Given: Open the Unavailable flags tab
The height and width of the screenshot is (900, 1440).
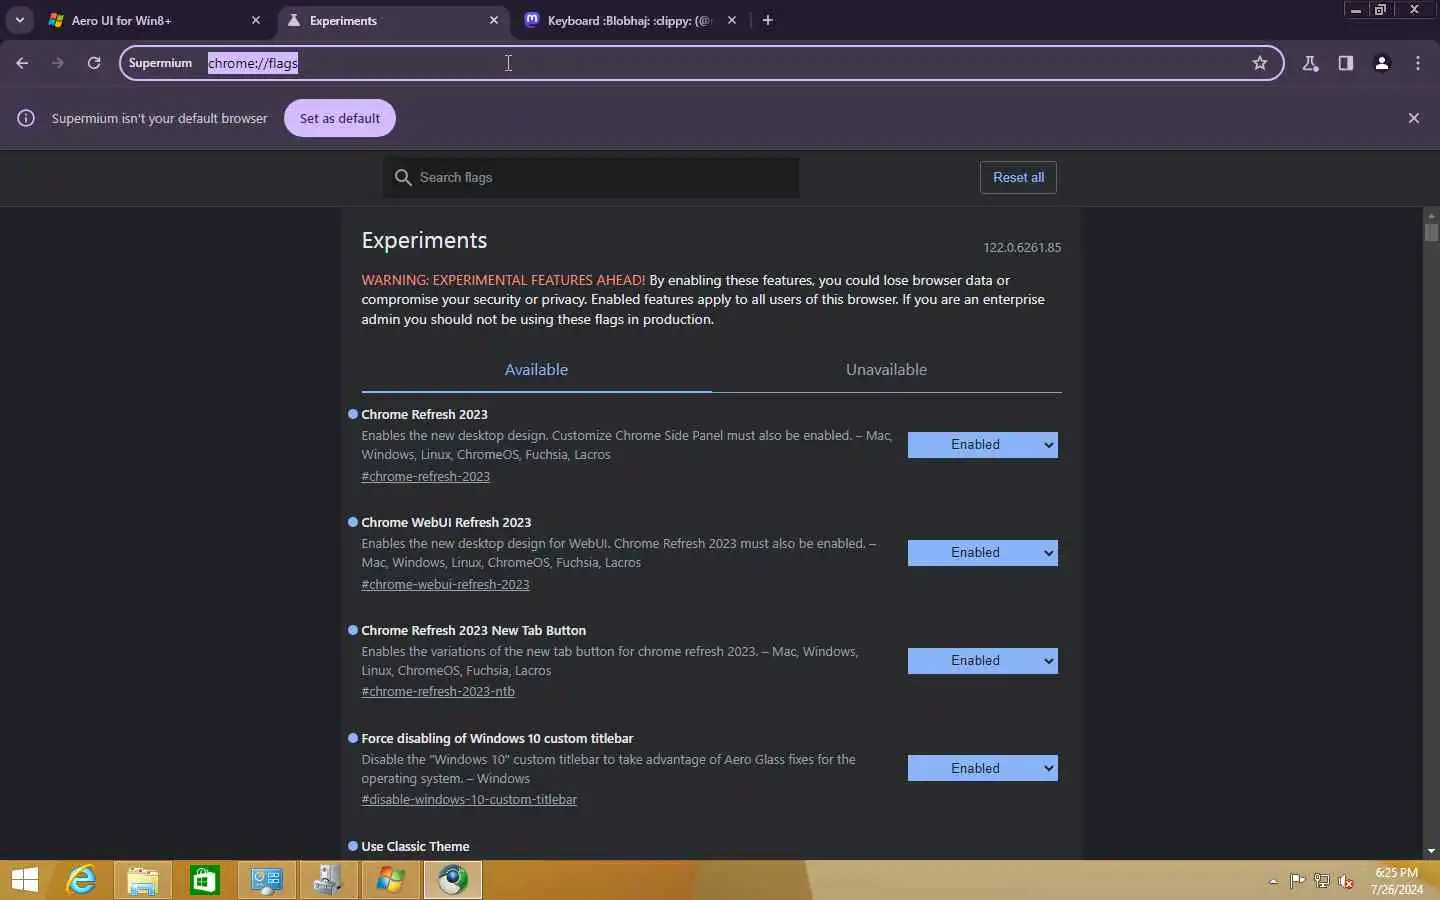Looking at the screenshot, I should (886, 370).
